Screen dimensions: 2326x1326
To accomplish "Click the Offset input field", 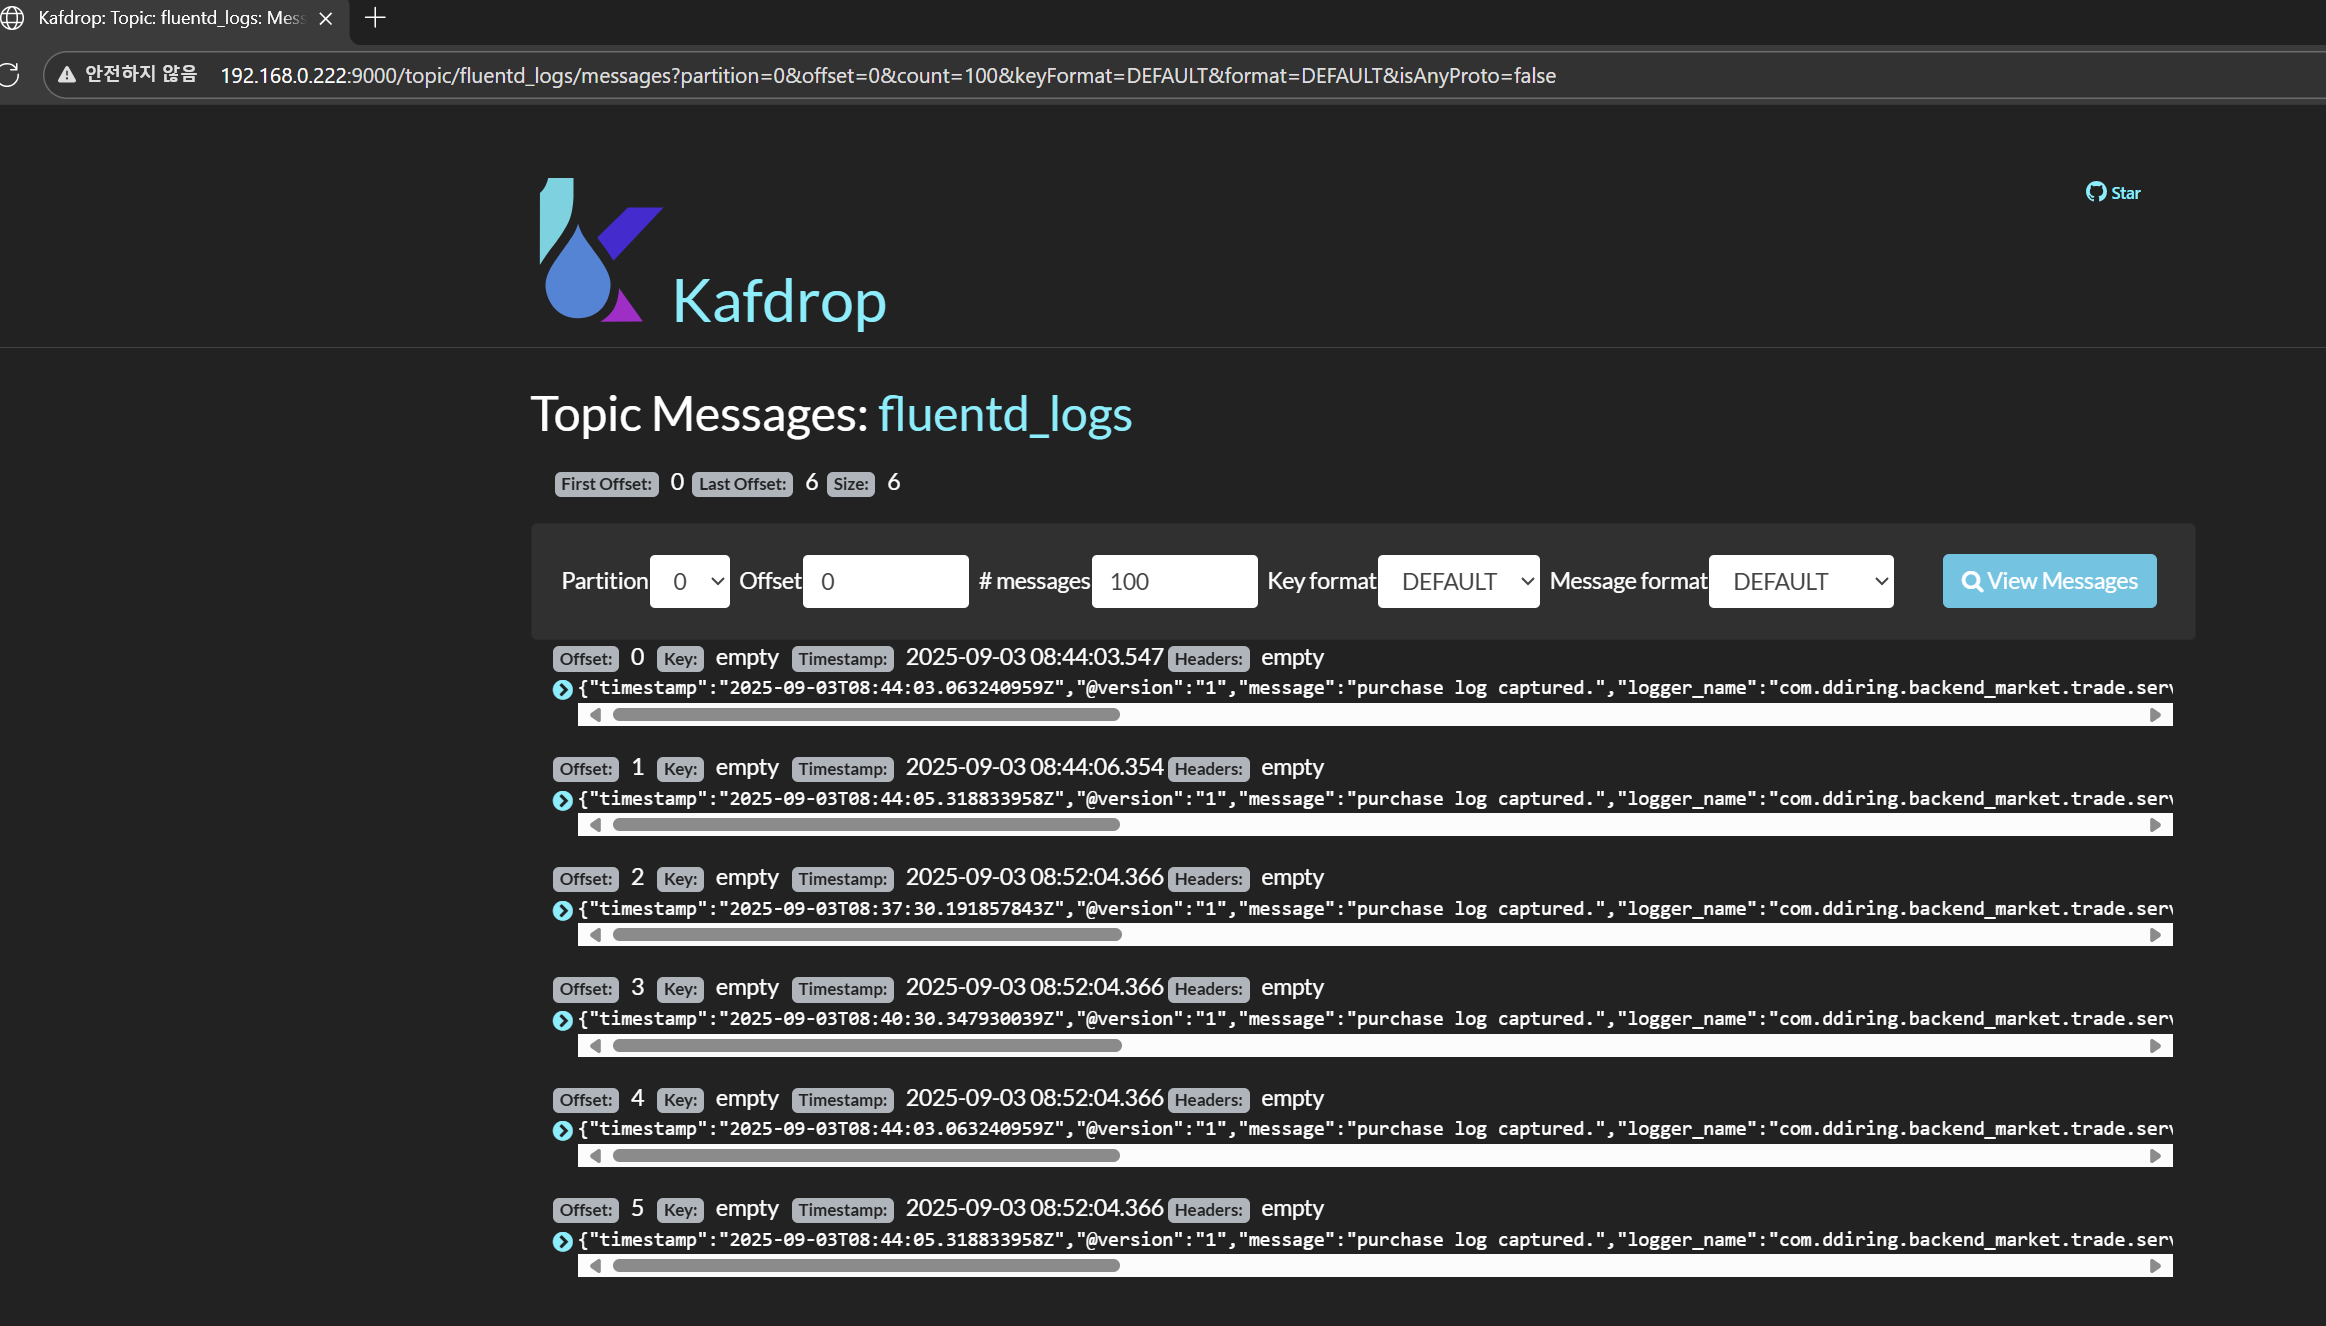I will tap(885, 581).
